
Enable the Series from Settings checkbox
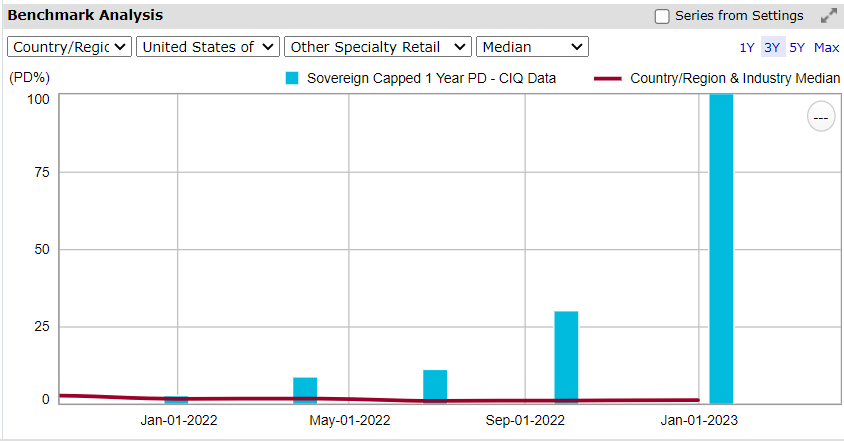pyautogui.click(x=662, y=16)
